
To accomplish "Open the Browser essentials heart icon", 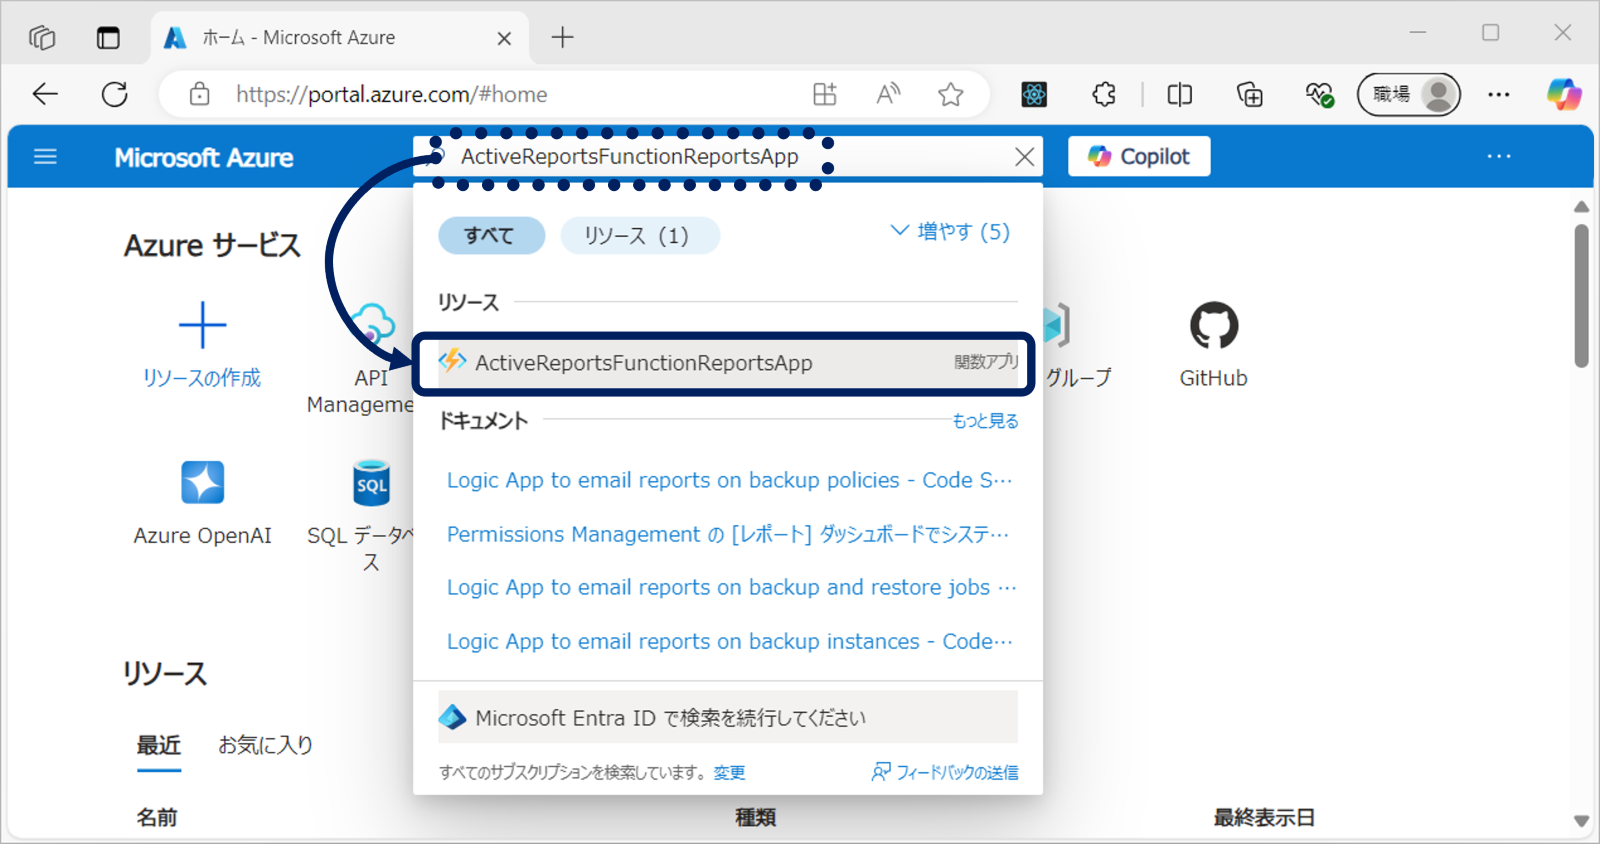I will tap(1320, 94).
